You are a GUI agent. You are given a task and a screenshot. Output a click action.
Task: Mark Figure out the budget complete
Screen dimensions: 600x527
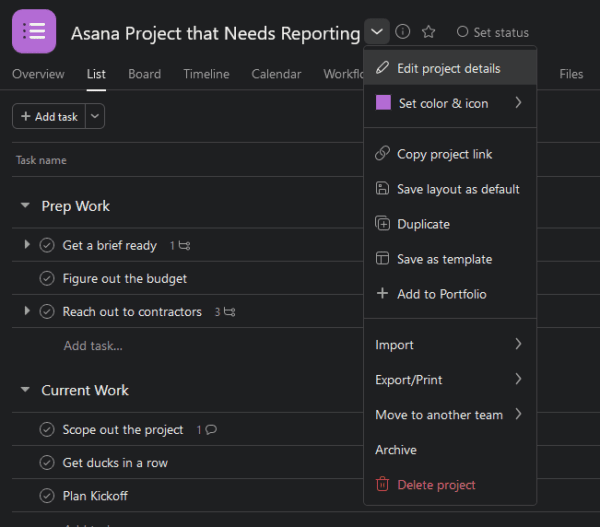47,278
